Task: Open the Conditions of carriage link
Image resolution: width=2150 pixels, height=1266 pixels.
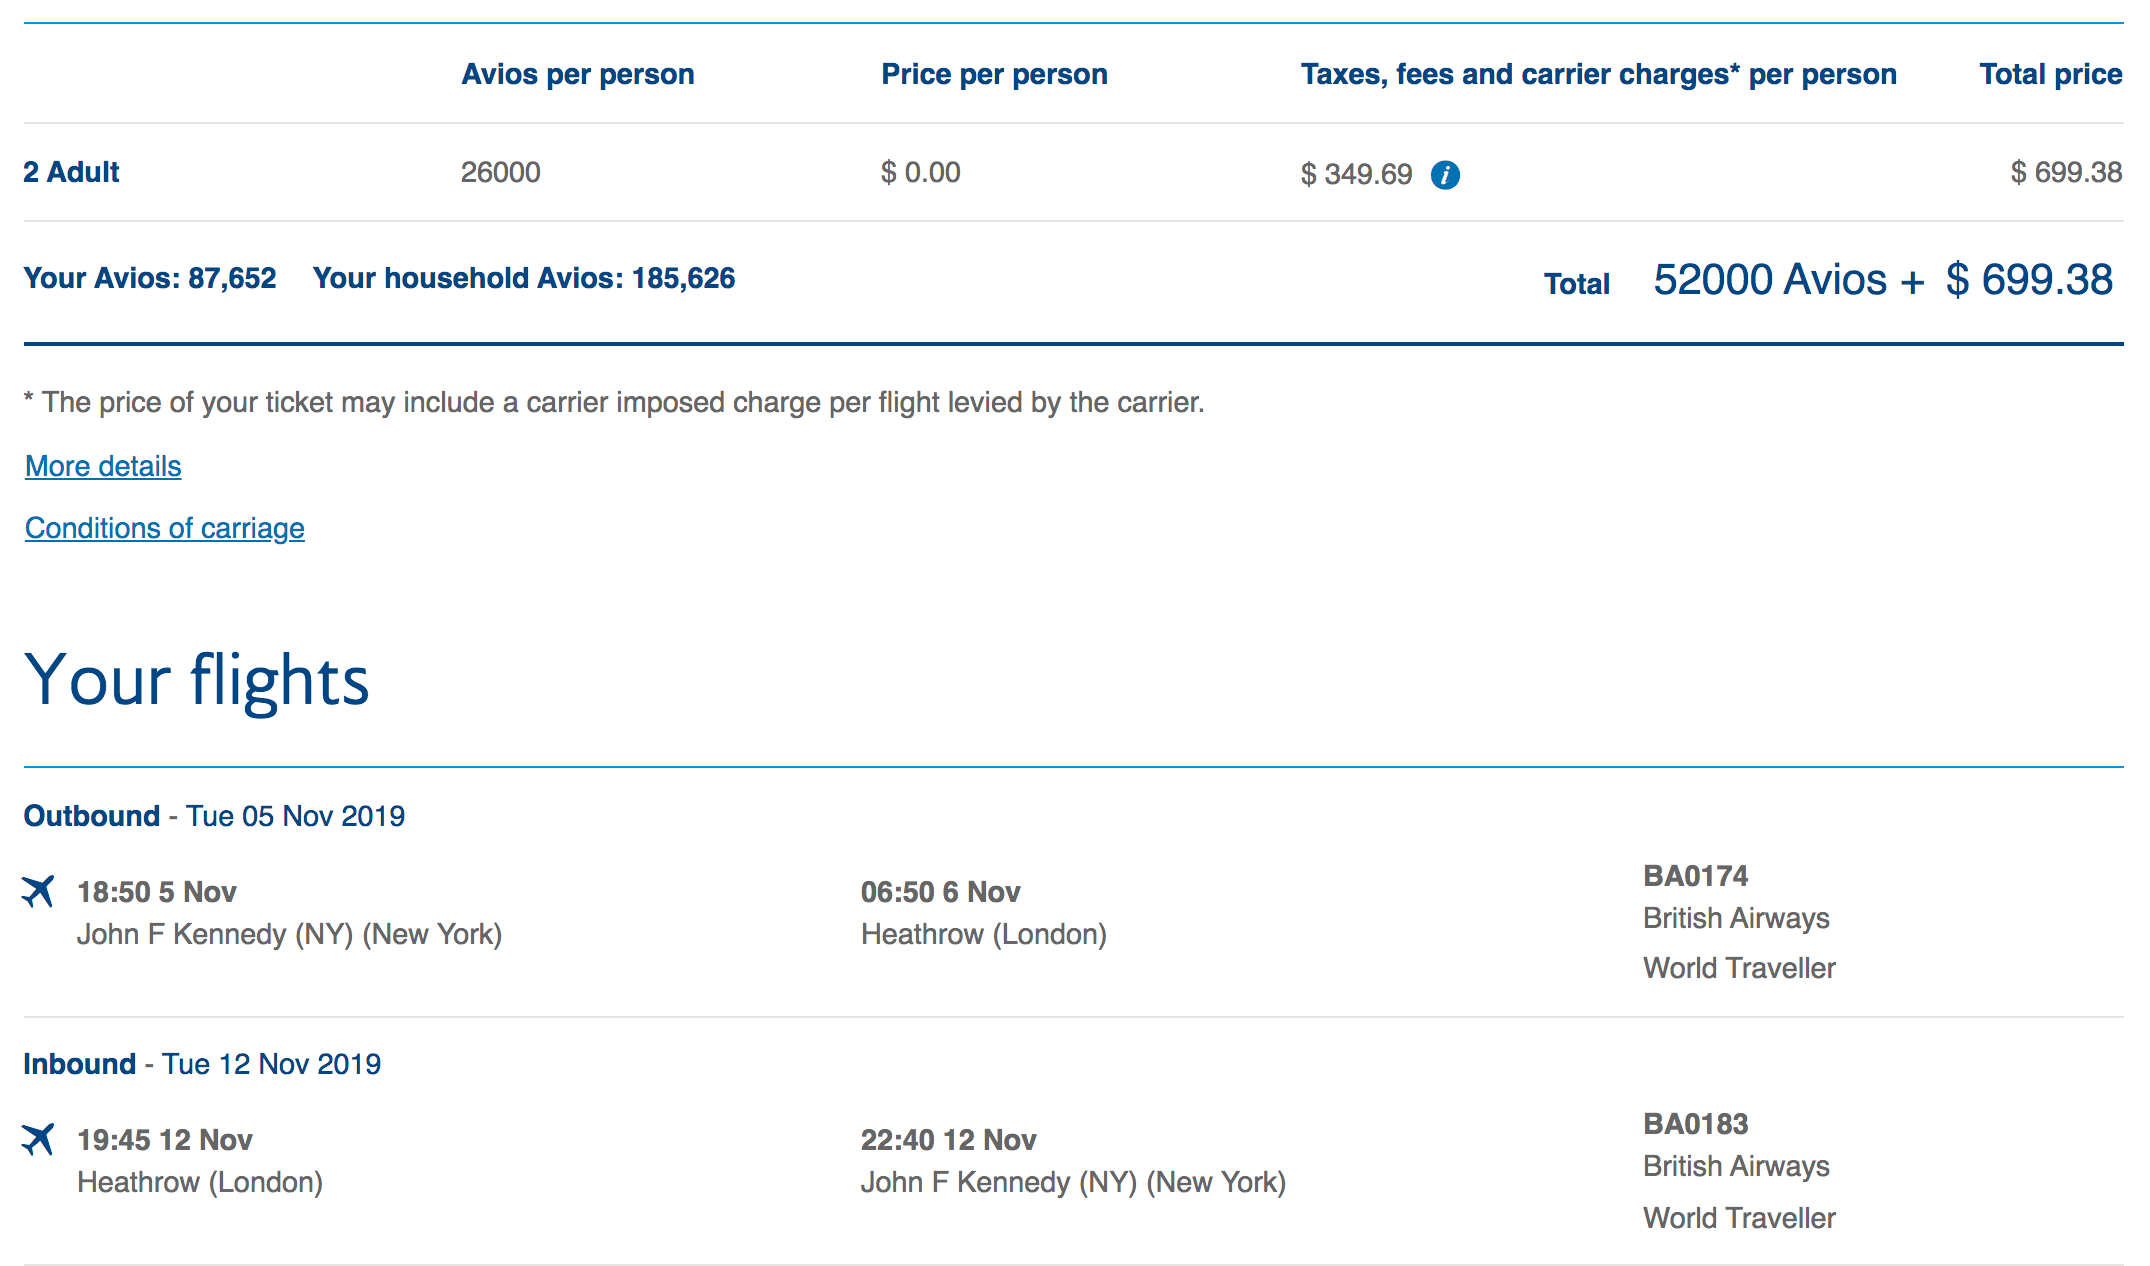Action: click(x=165, y=528)
